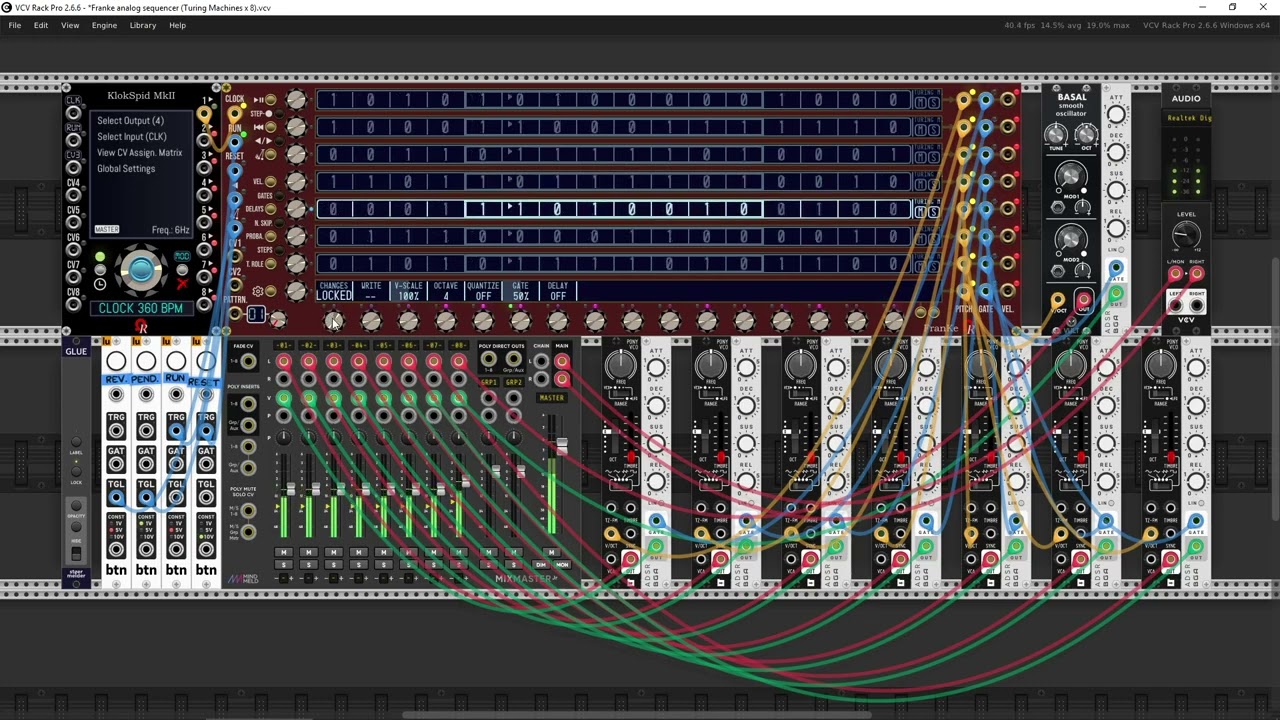Click the Franke STEP button
The image size is (1280, 720).
[x=280, y=114]
